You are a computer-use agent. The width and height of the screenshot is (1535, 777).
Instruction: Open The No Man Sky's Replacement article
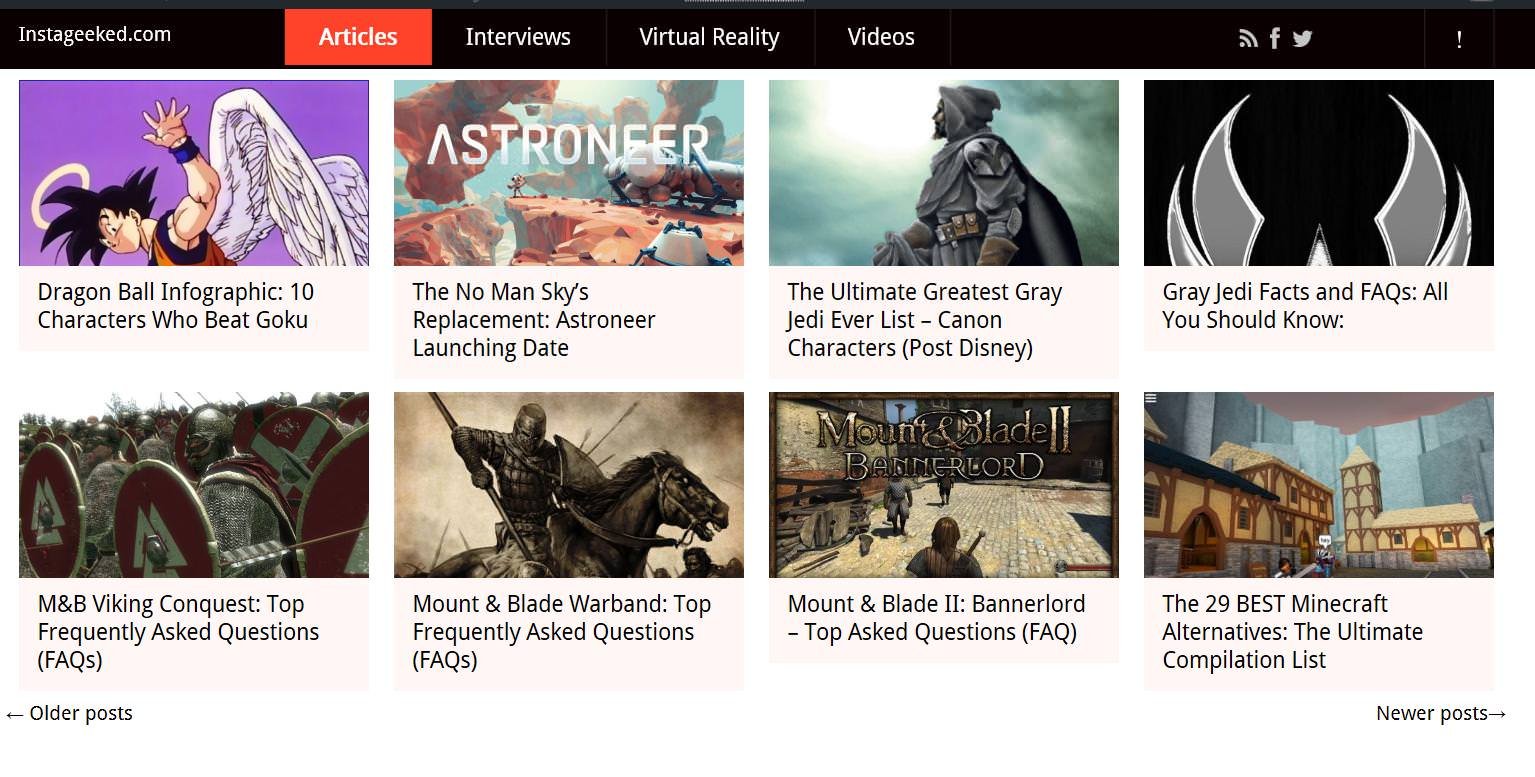point(534,320)
